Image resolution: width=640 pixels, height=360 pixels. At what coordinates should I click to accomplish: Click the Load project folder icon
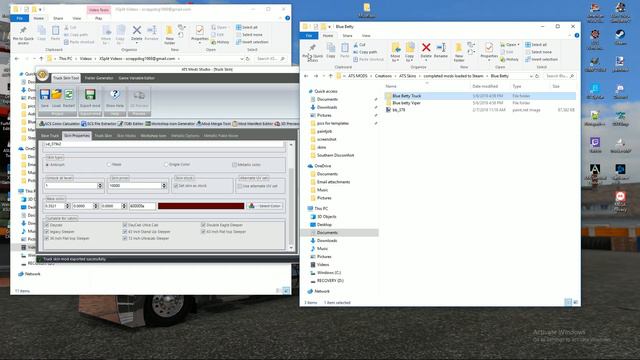click(56, 95)
